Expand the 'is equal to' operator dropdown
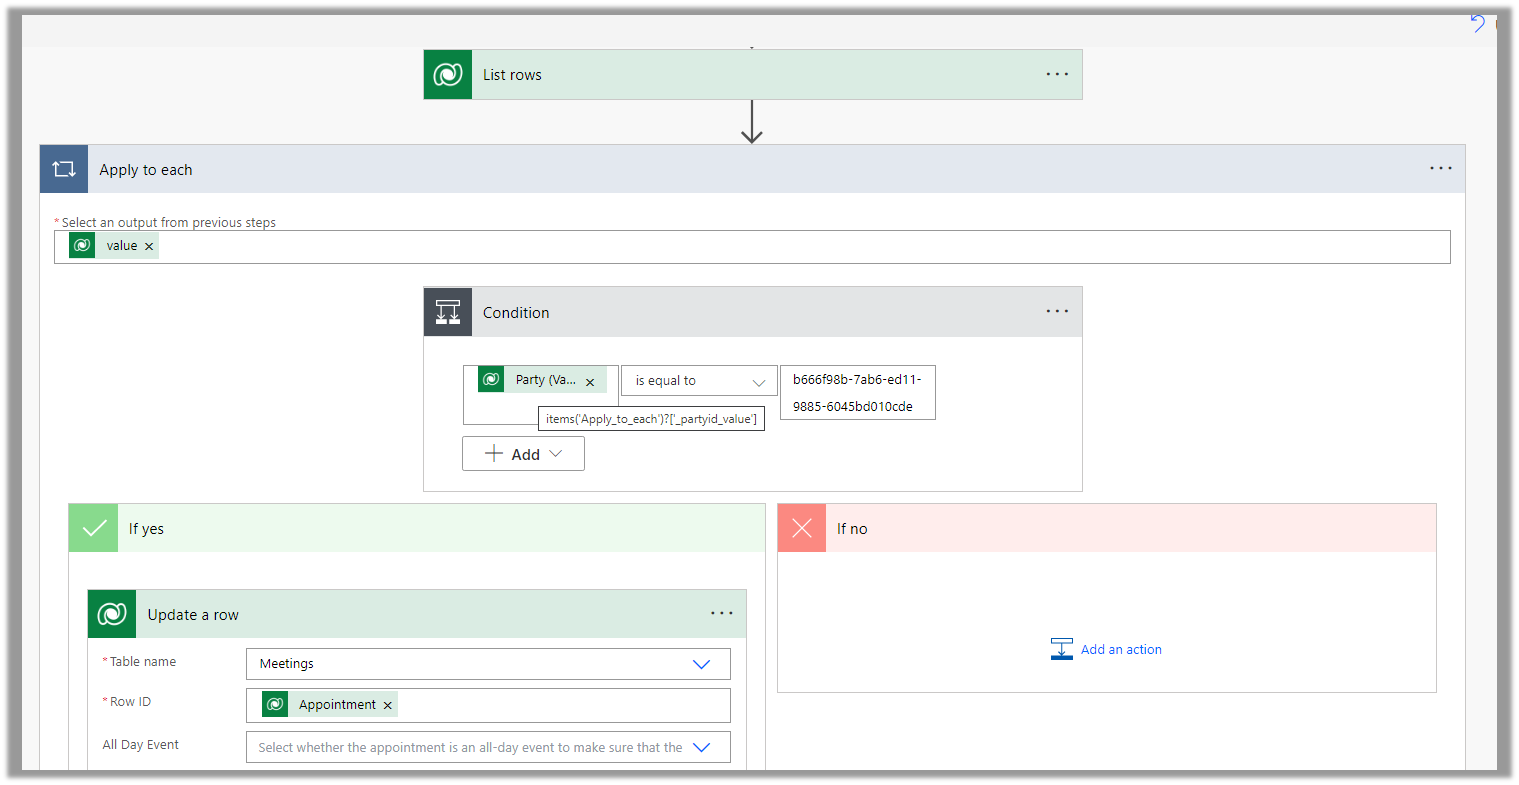Image resolution: width=1519 pixels, height=785 pixels. coord(758,382)
